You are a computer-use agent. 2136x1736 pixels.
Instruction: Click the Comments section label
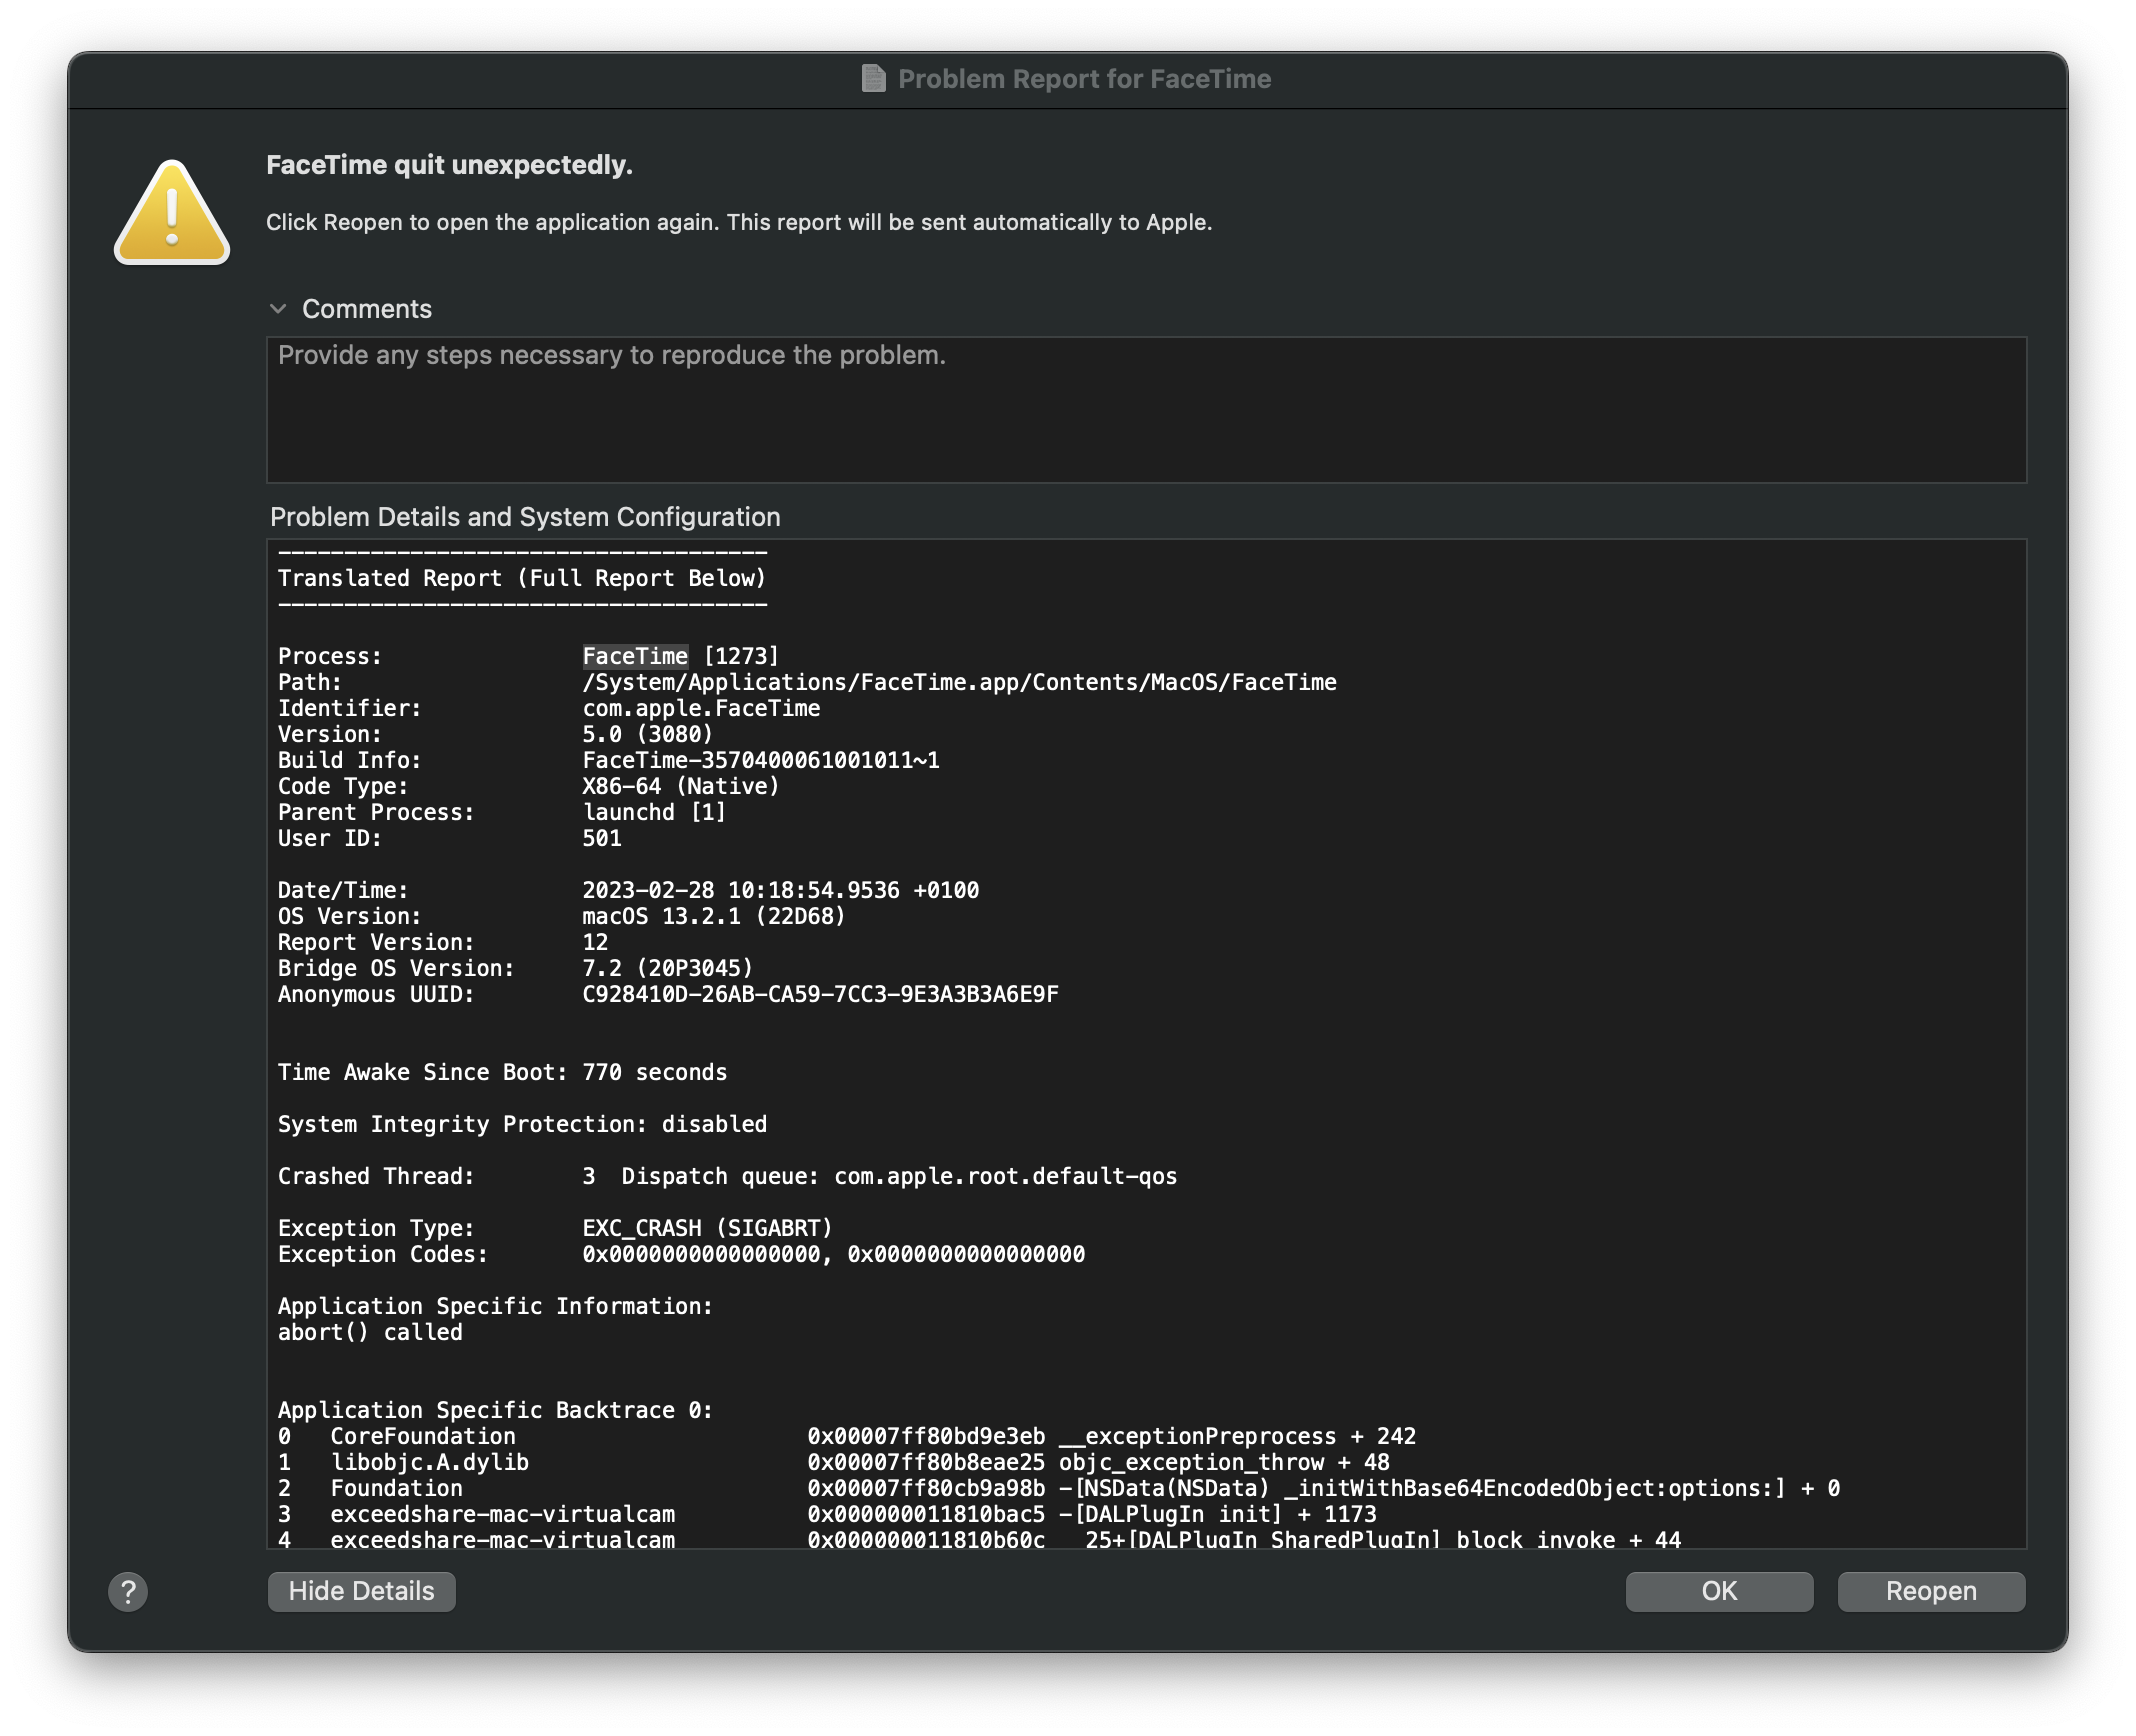366,309
